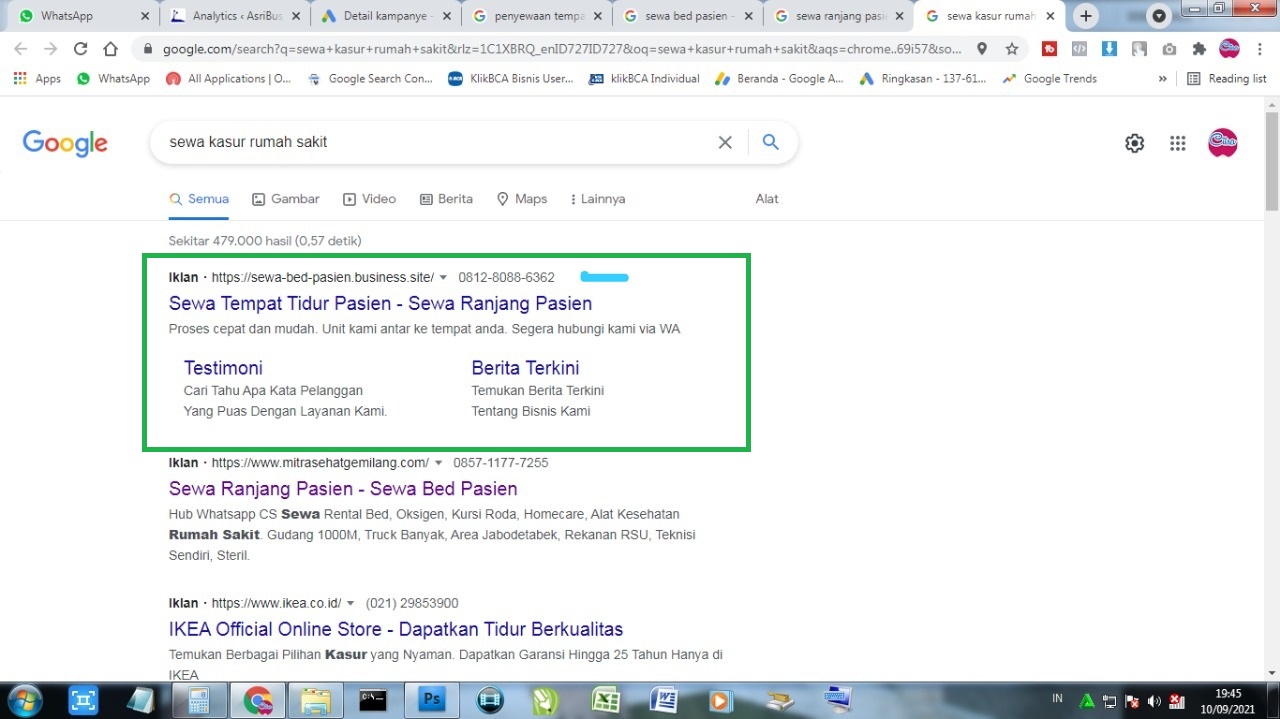Open the klikBCA Individual bookmark

tap(644, 78)
